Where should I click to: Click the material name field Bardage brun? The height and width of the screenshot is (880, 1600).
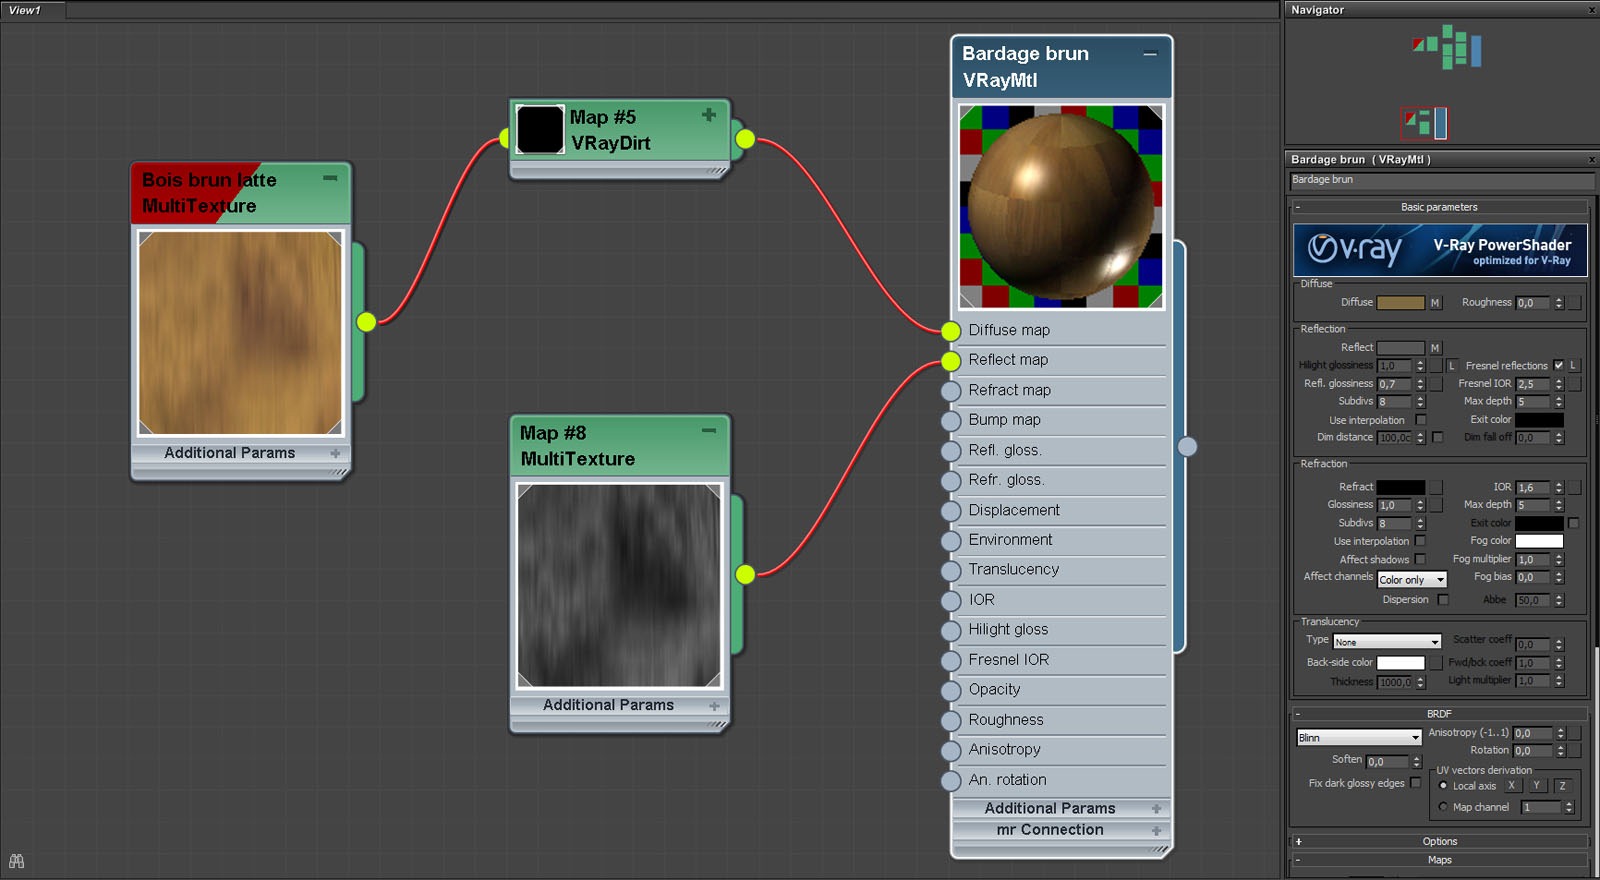coord(1441,181)
